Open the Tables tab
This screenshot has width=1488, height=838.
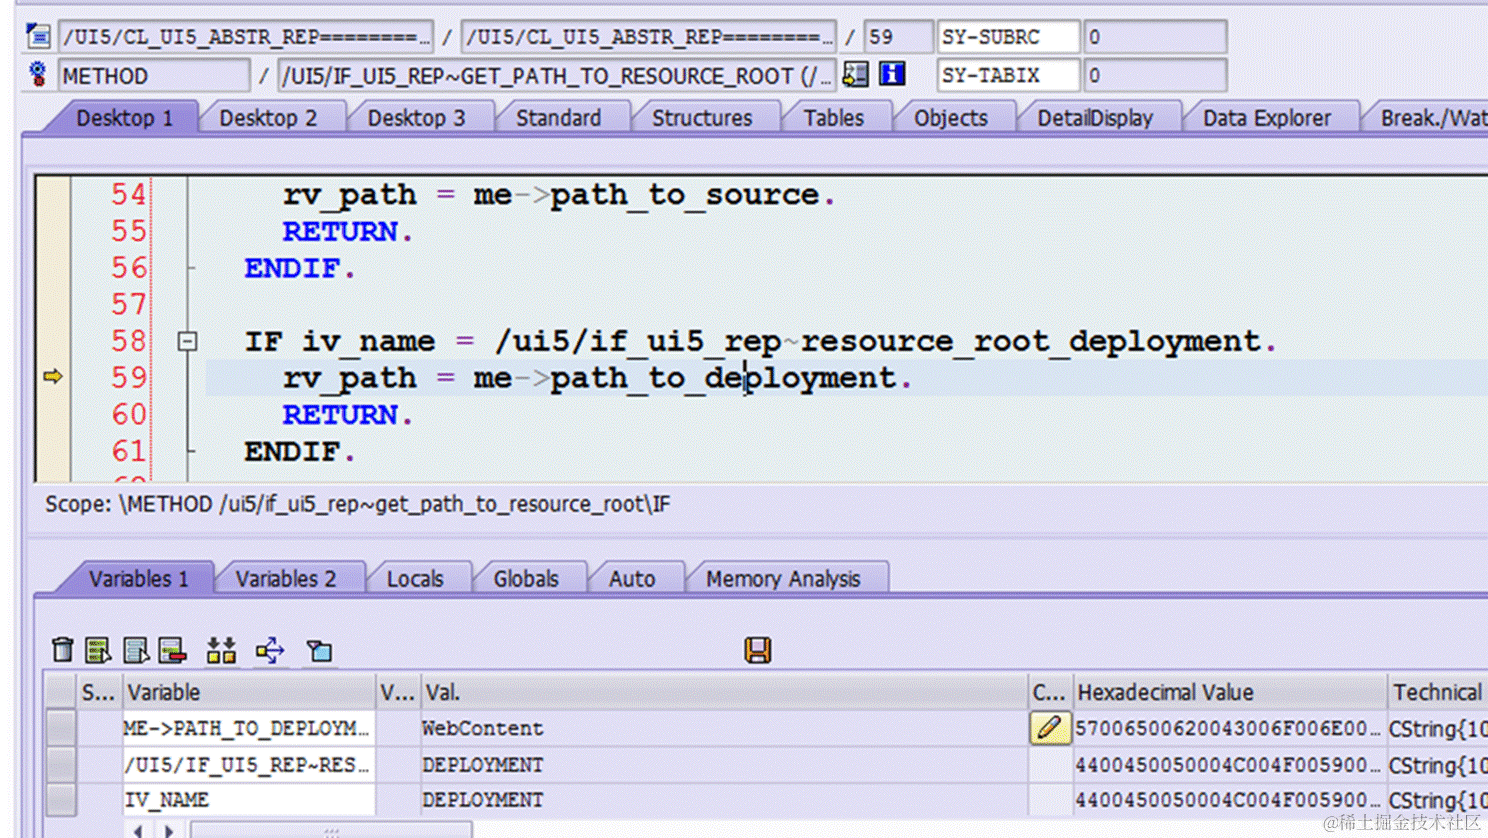tap(833, 118)
